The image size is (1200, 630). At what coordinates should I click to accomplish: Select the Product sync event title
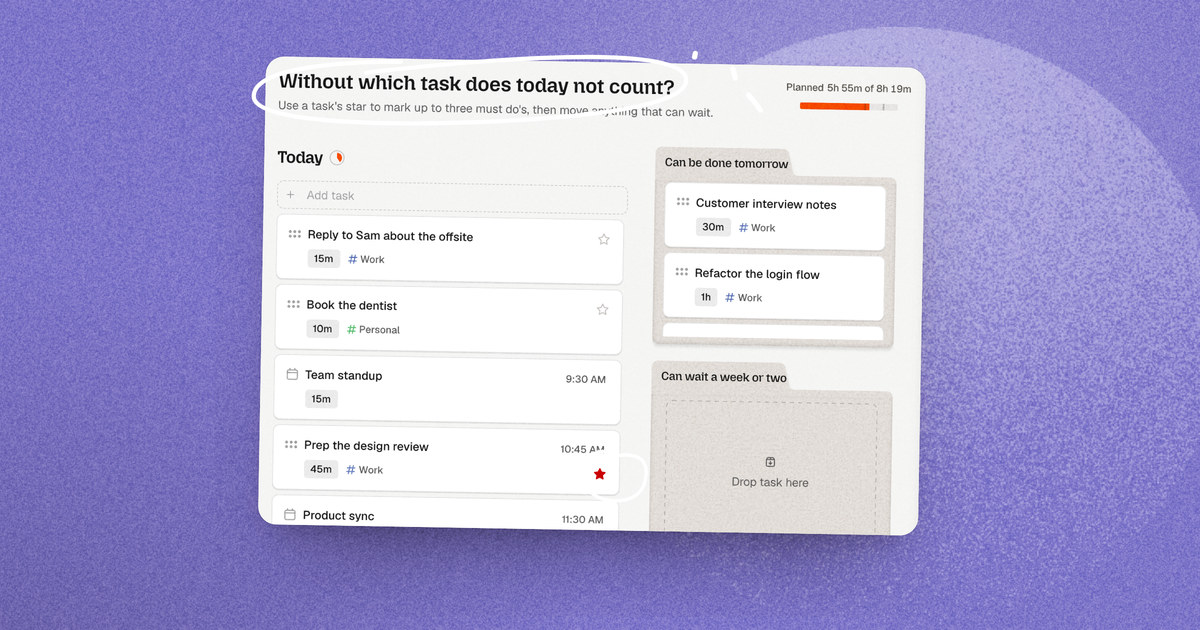pyautogui.click(x=339, y=515)
